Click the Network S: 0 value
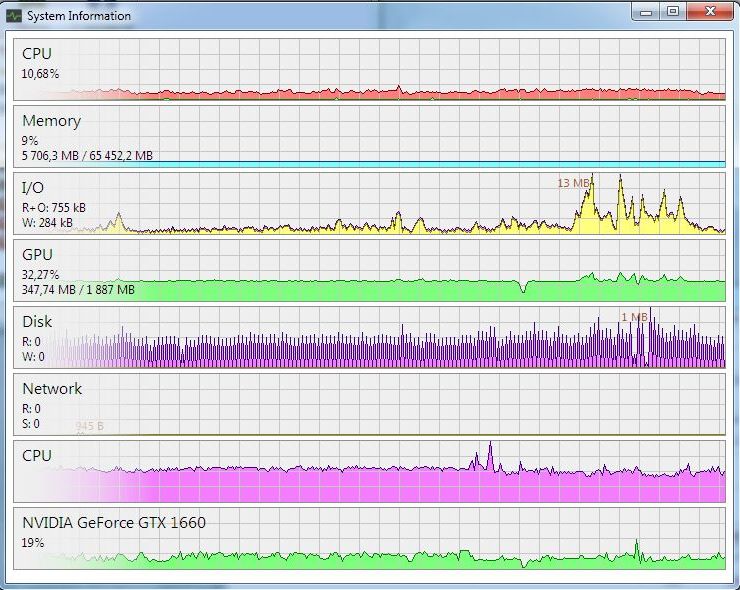The image size is (740, 590). tap(31, 423)
